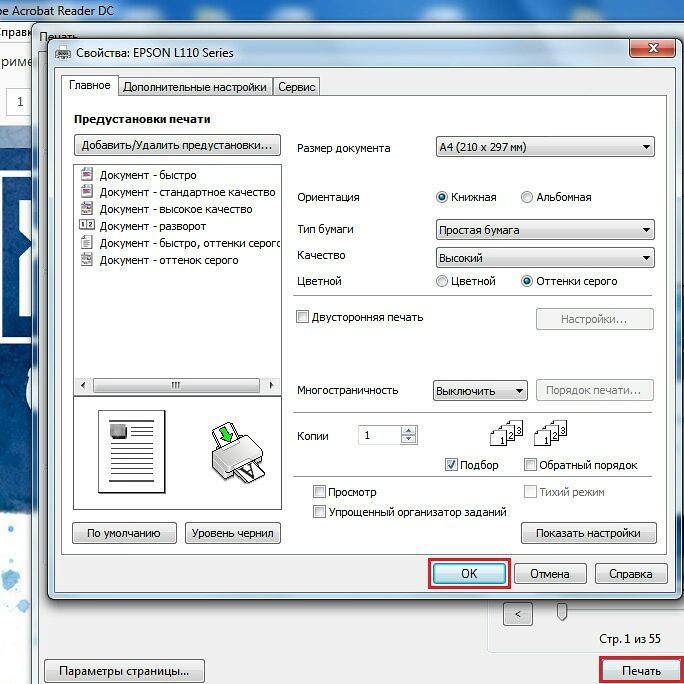Click the copies order icon above Обратный порядок

[551, 433]
